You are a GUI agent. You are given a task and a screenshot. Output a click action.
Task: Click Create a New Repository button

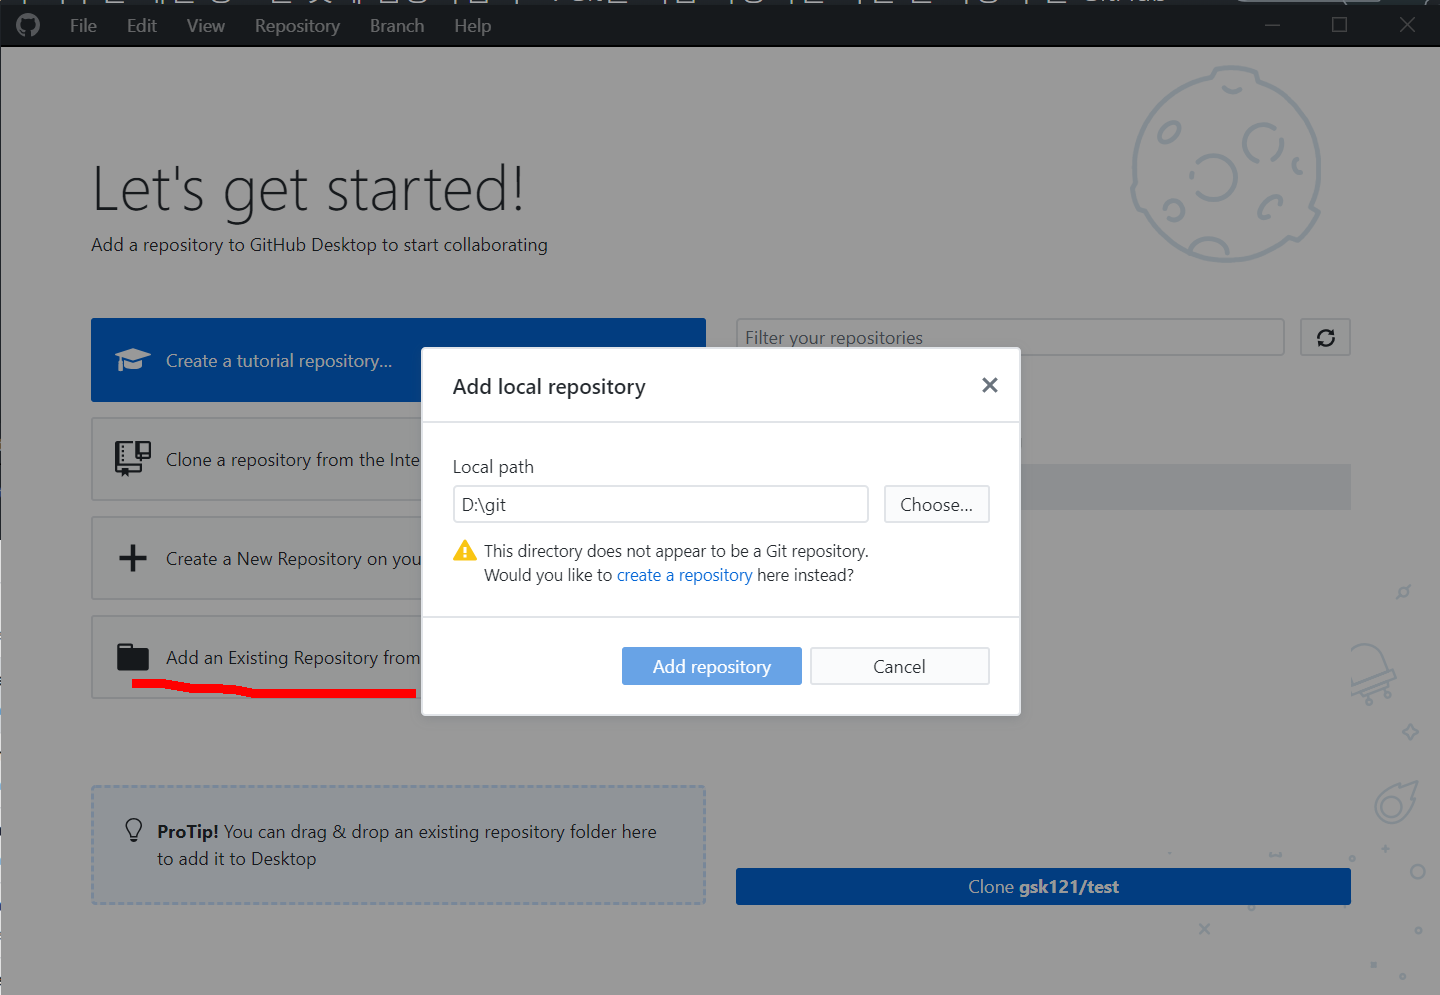(x=256, y=558)
